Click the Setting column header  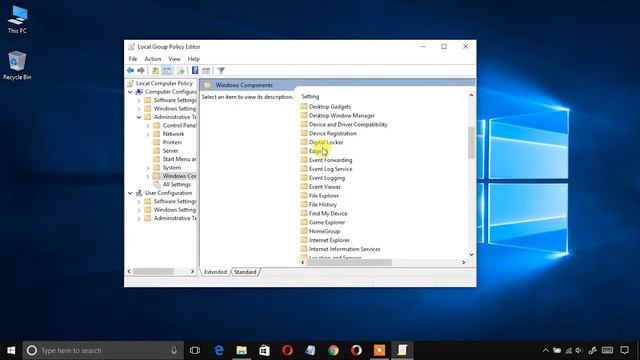click(x=310, y=97)
